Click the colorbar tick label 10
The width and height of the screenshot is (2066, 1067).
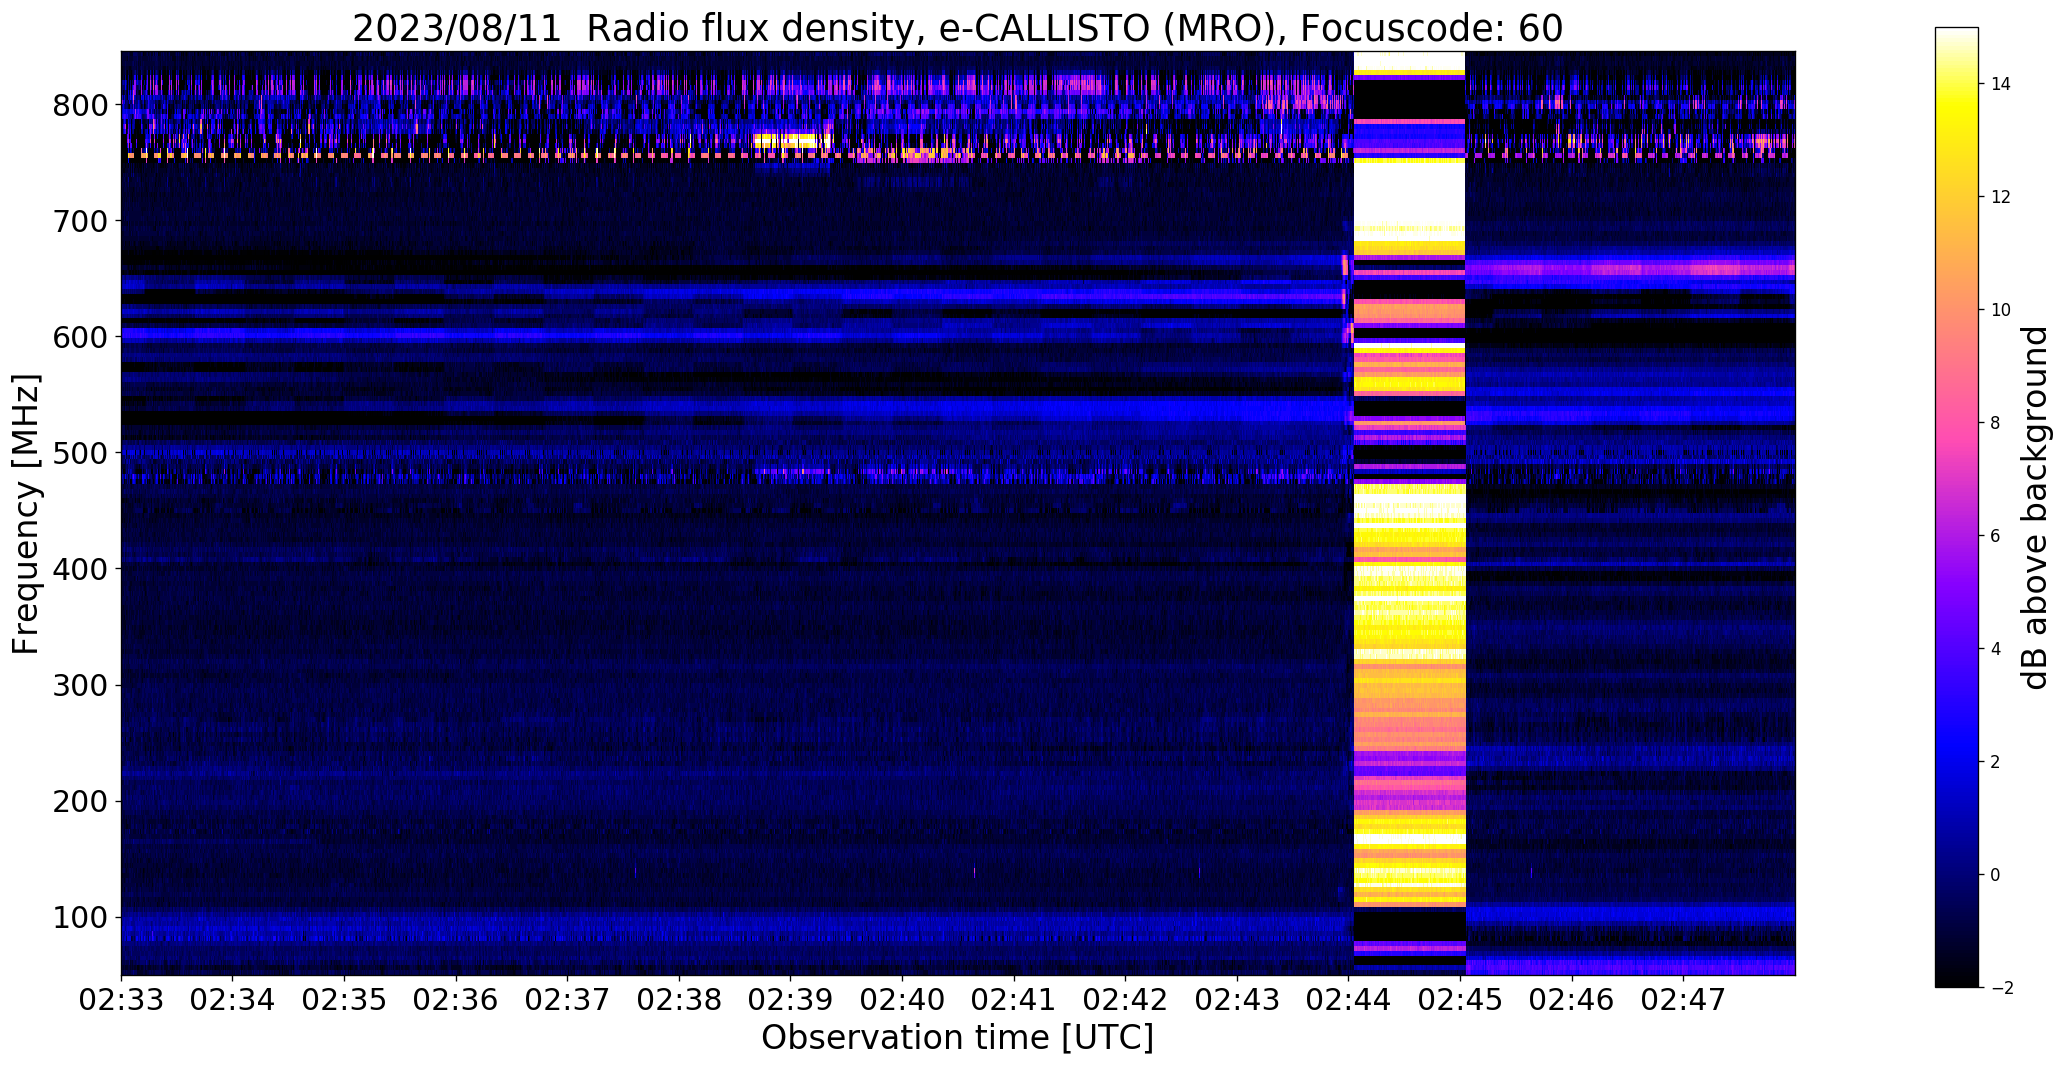(2001, 310)
